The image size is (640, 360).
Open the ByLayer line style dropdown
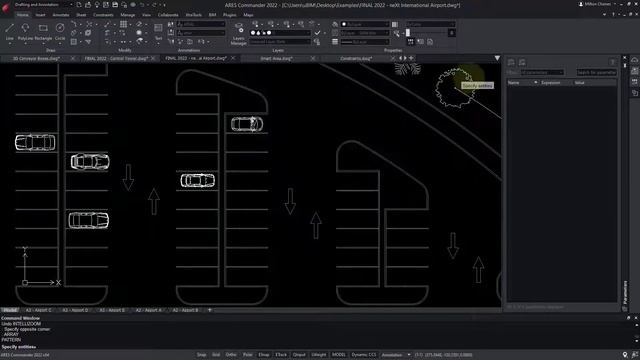pyautogui.click(x=365, y=33)
